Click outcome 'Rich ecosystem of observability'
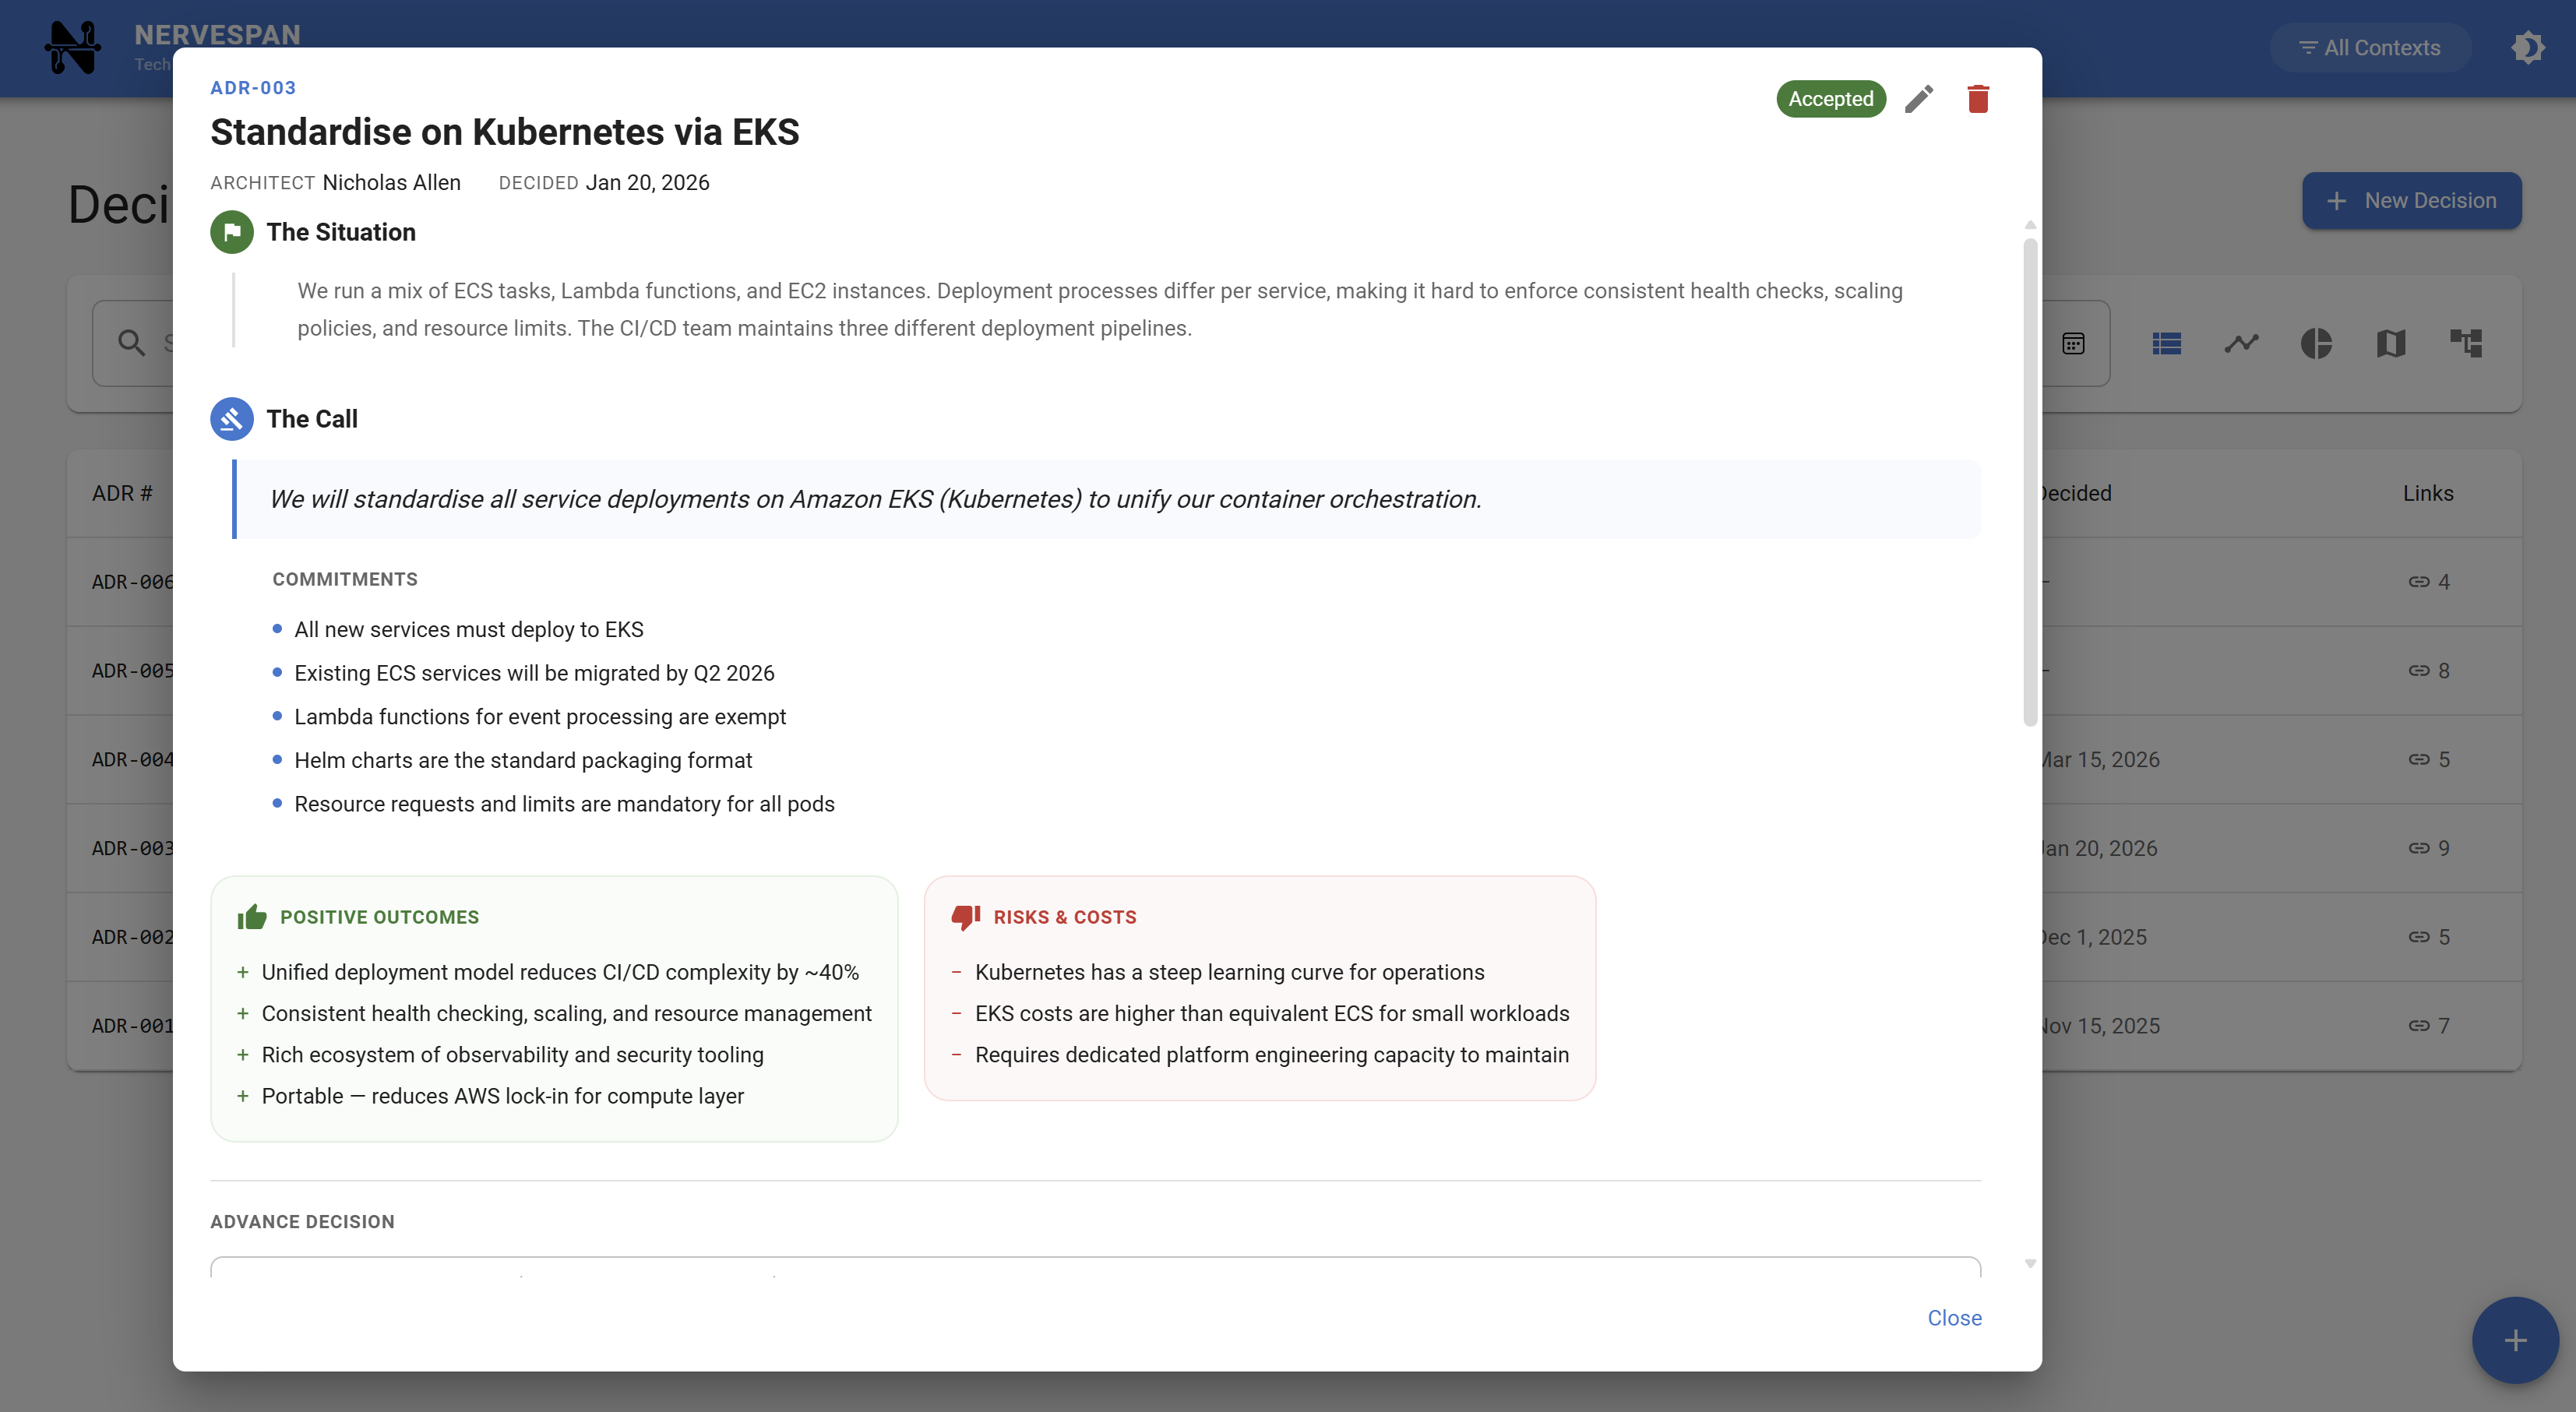This screenshot has height=1412, width=2576. (x=512, y=1055)
